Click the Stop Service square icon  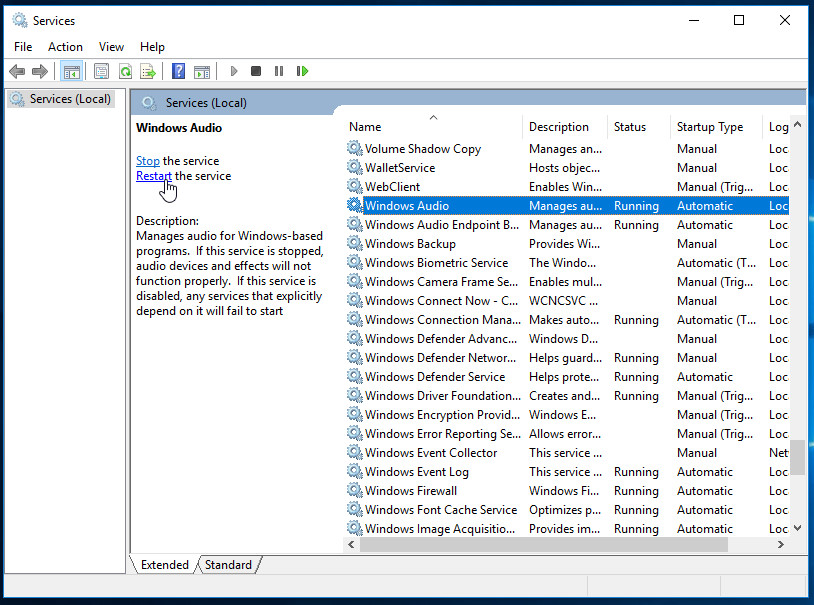coord(256,71)
